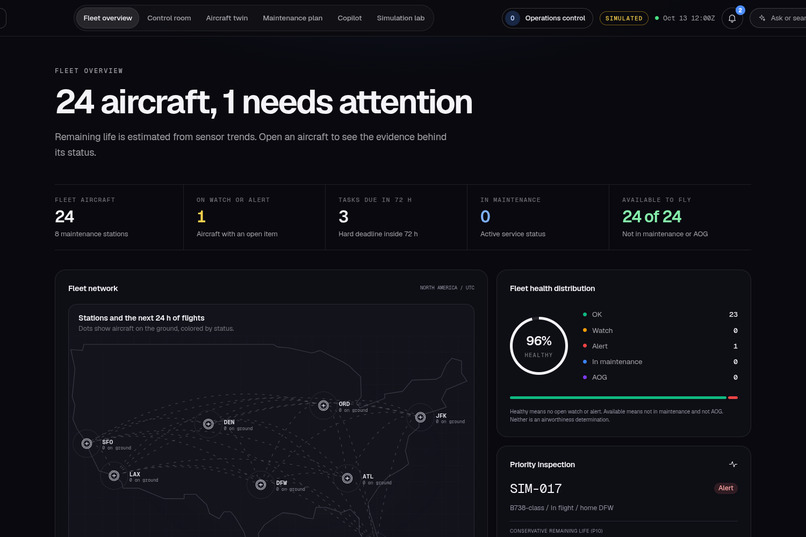
Task: Open the Aircraft twin tab
Action: tap(227, 18)
